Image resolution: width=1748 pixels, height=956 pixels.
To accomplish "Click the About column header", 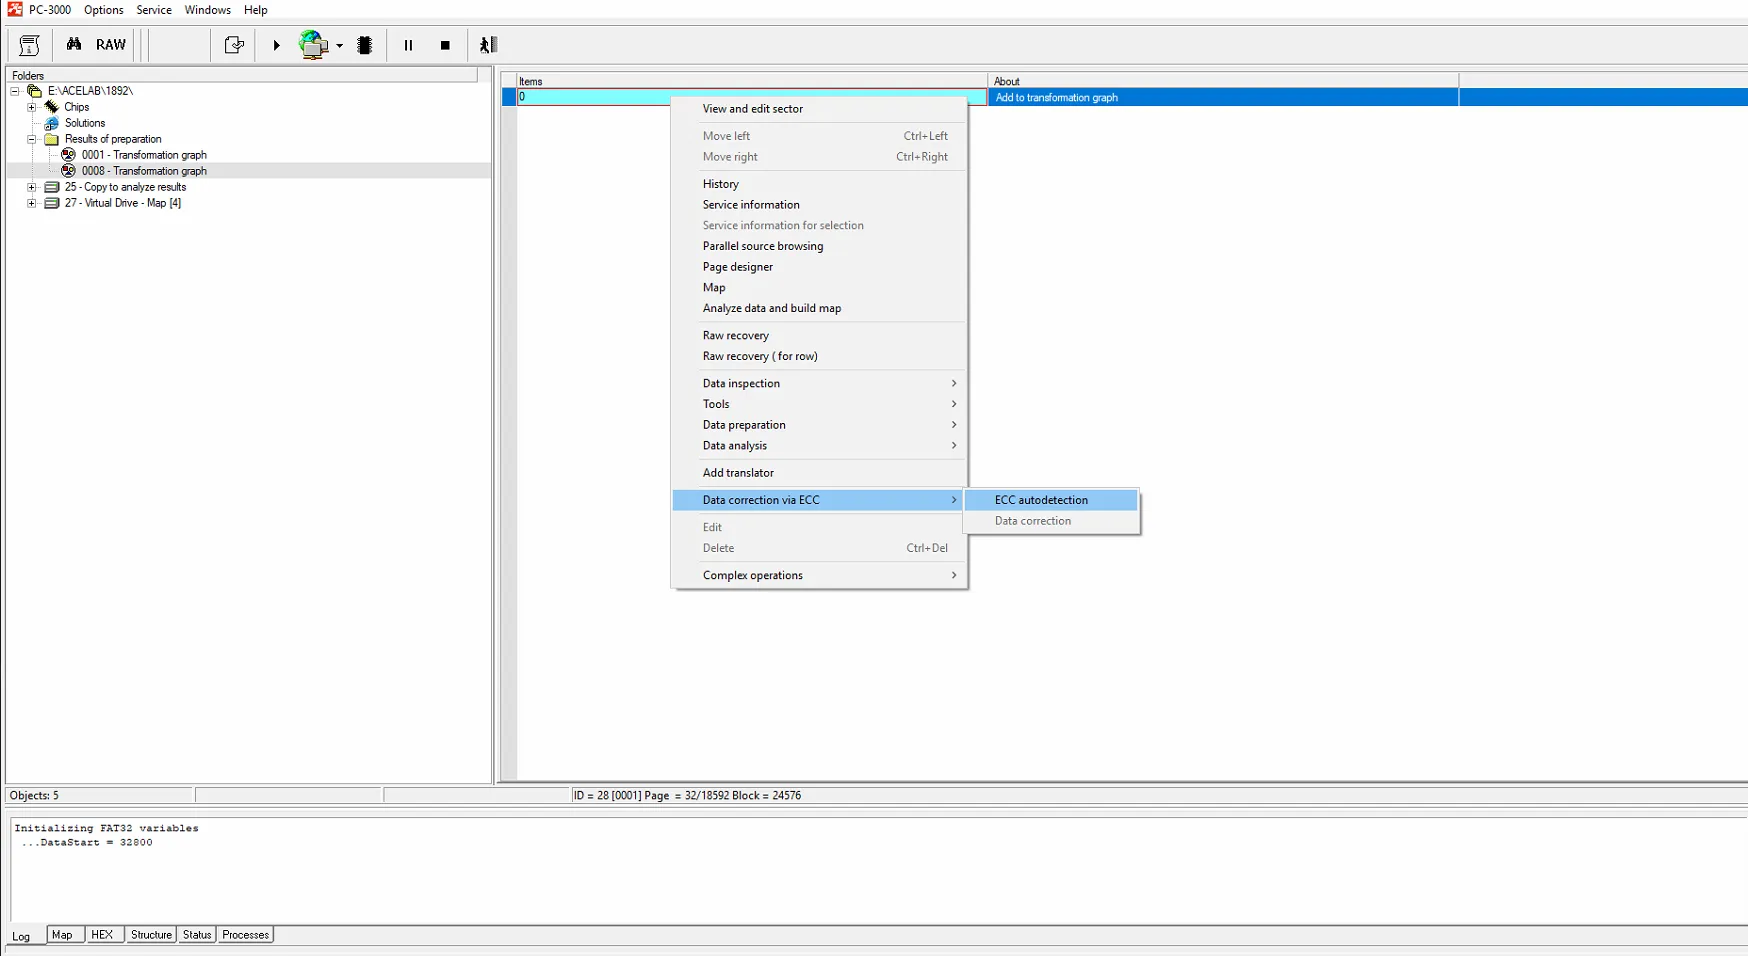I will [x=1007, y=81].
